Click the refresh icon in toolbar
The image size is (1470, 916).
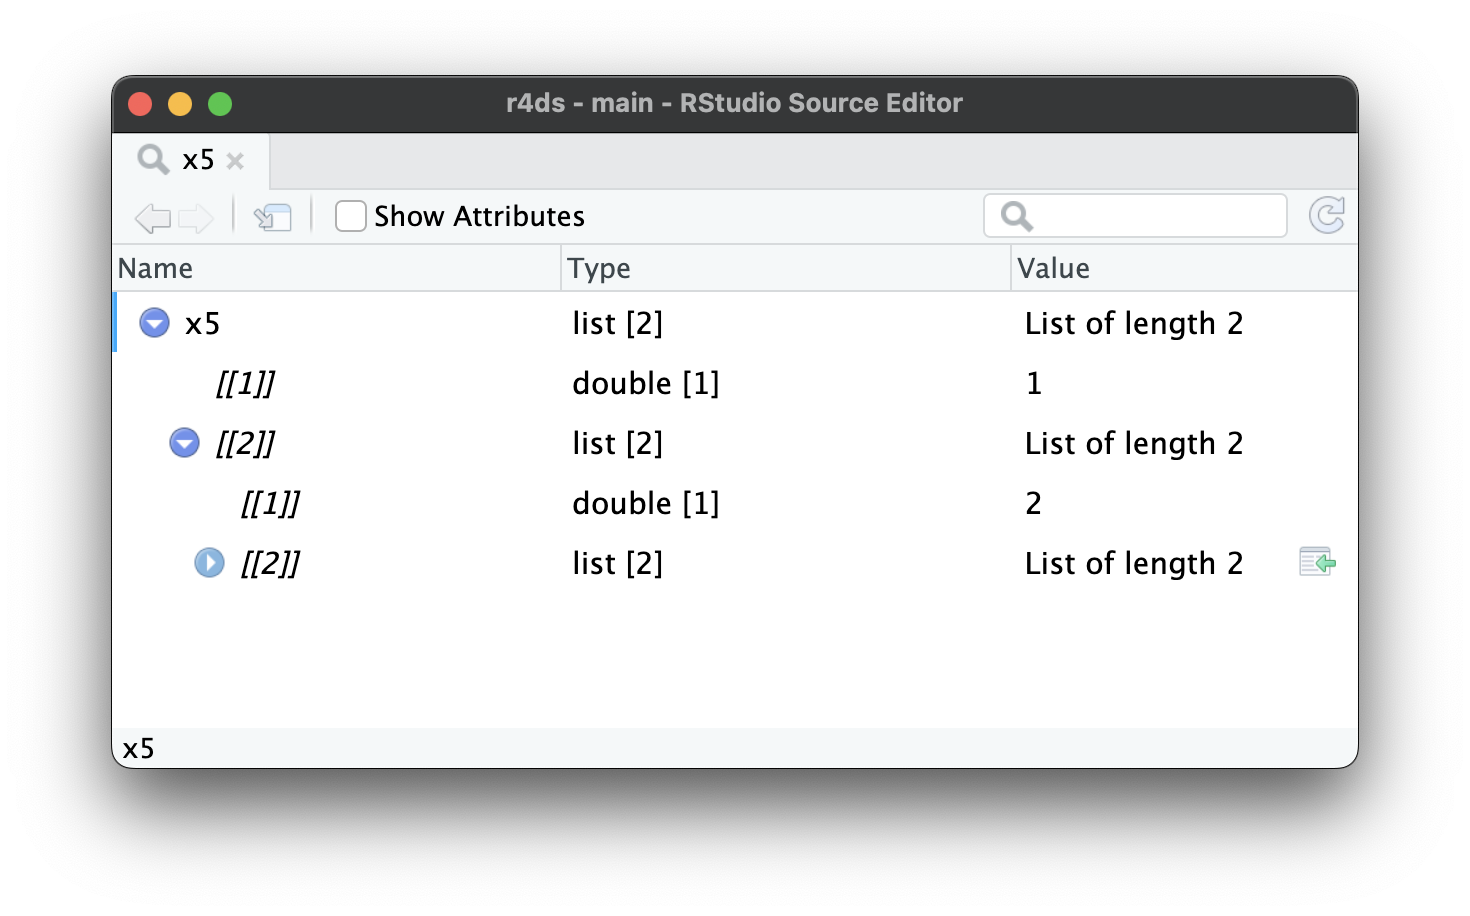[1327, 215]
